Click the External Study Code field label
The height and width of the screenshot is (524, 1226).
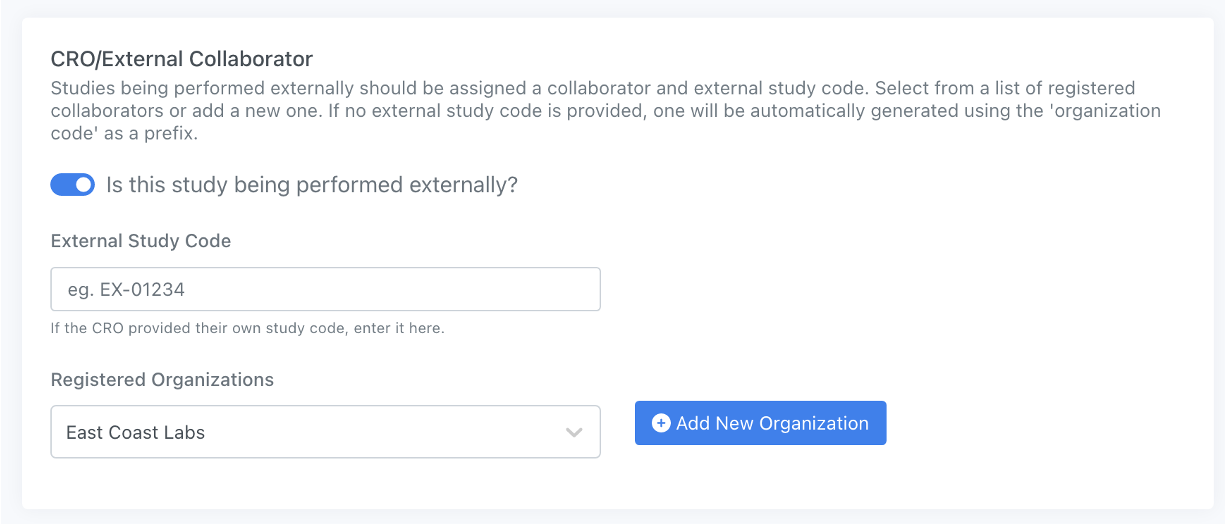[x=141, y=241]
